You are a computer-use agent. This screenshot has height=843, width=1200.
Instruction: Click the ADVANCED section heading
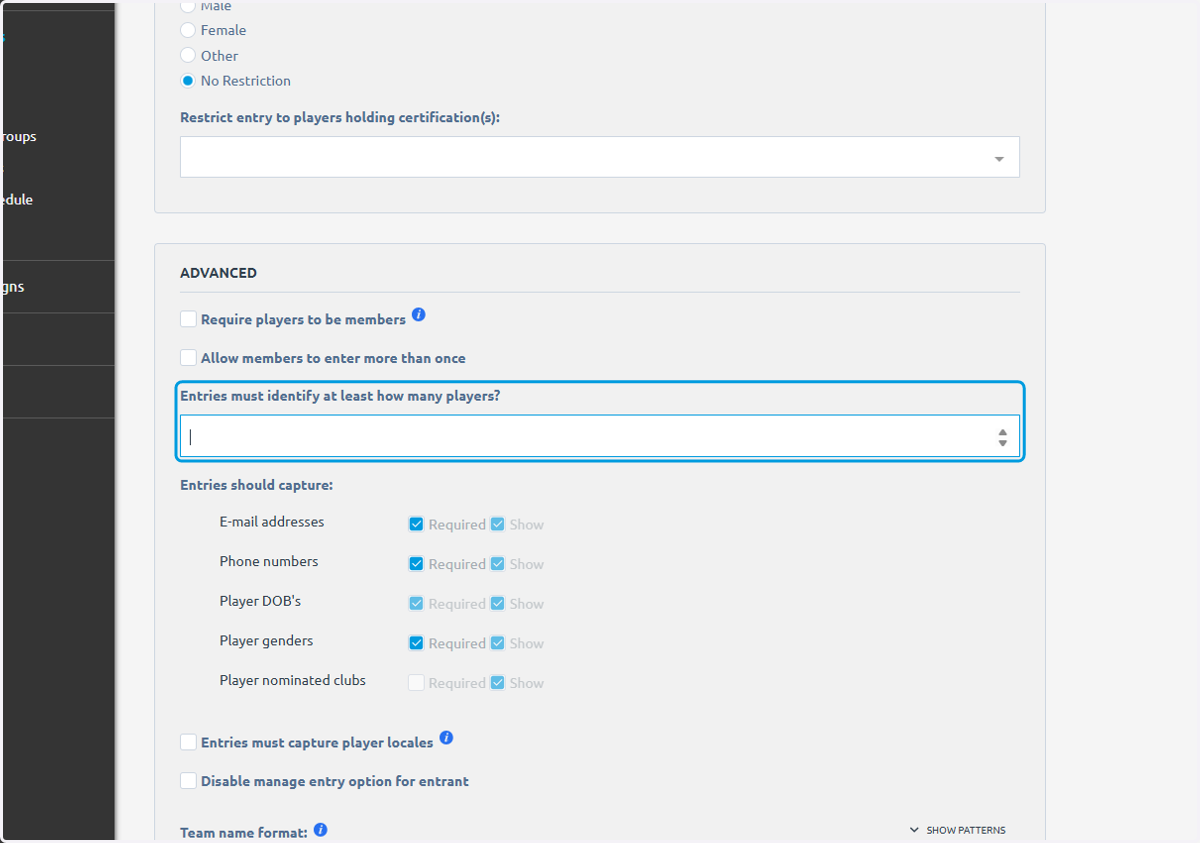[x=218, y=272]
